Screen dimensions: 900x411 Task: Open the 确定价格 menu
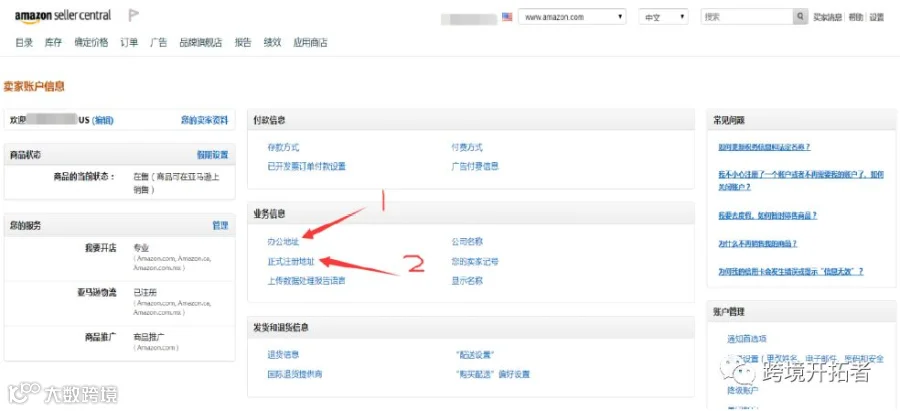coord(91,42)
